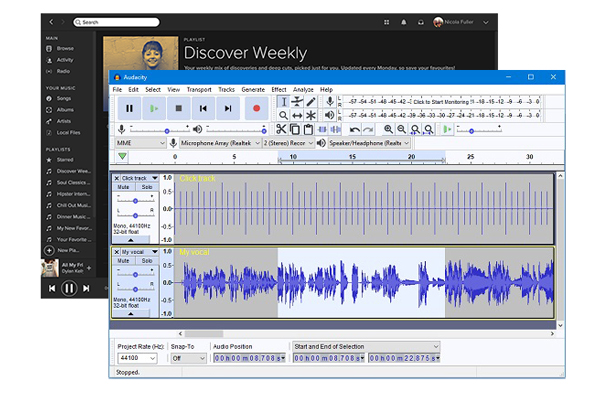Select the Time Shift tool
The height and width of the screenshot is (397, 600).
point(297,115)
